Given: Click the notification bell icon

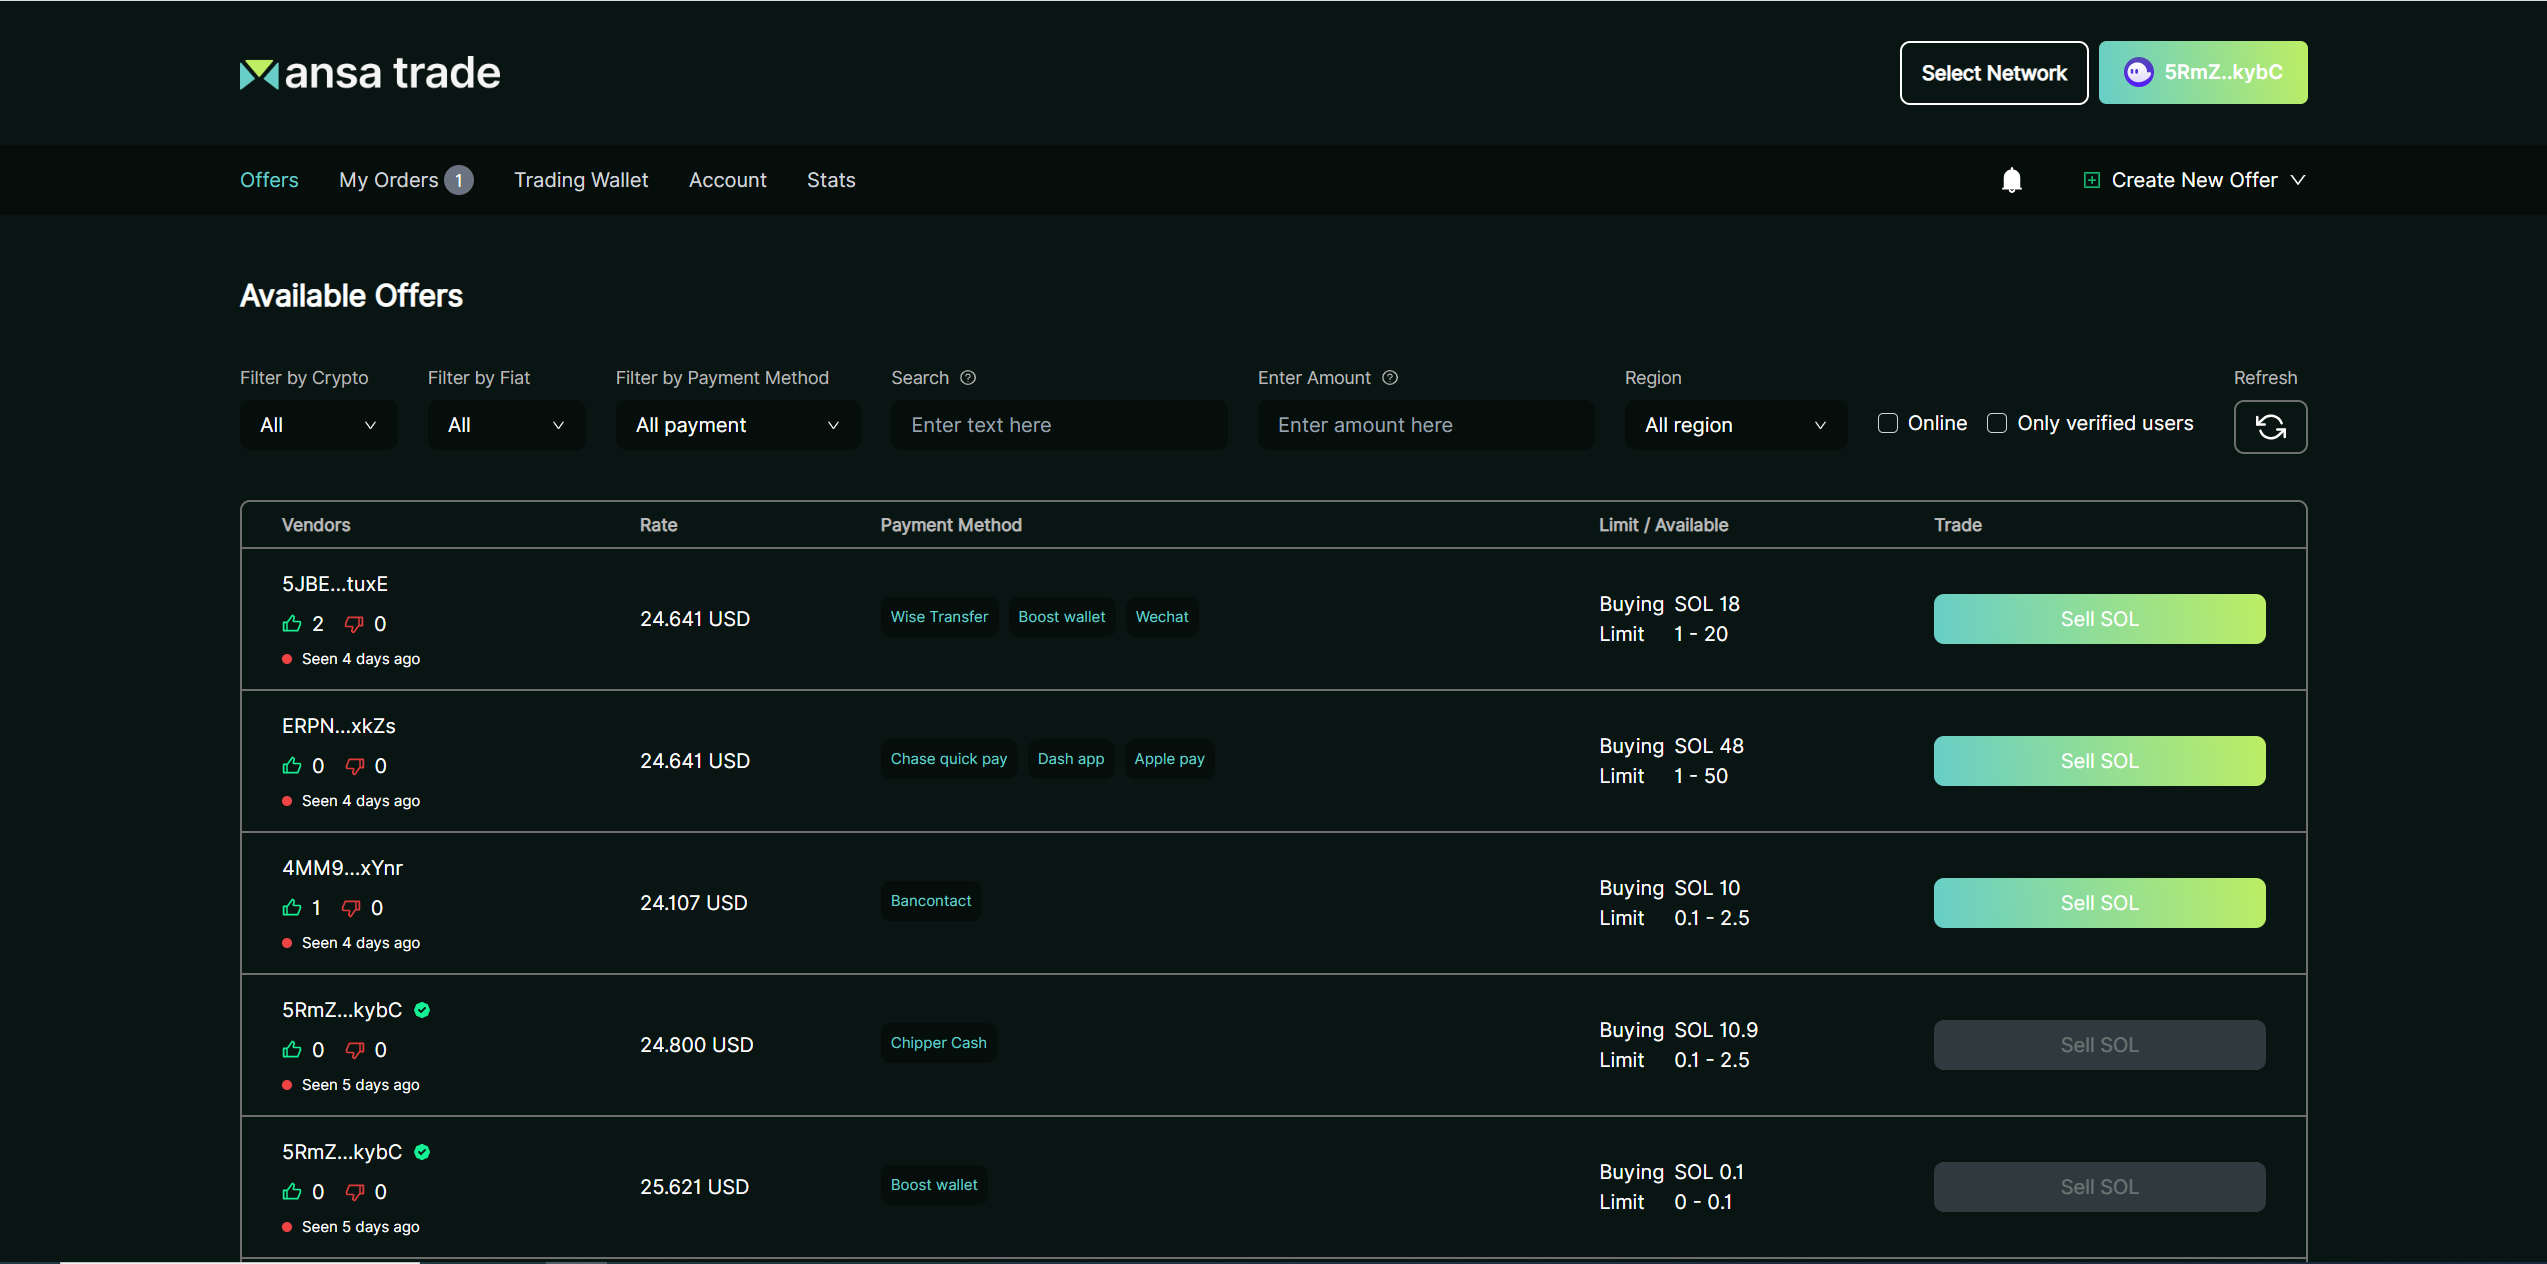Looking at the screenshot, I should pyautogui.click(x=2011, y=180).
